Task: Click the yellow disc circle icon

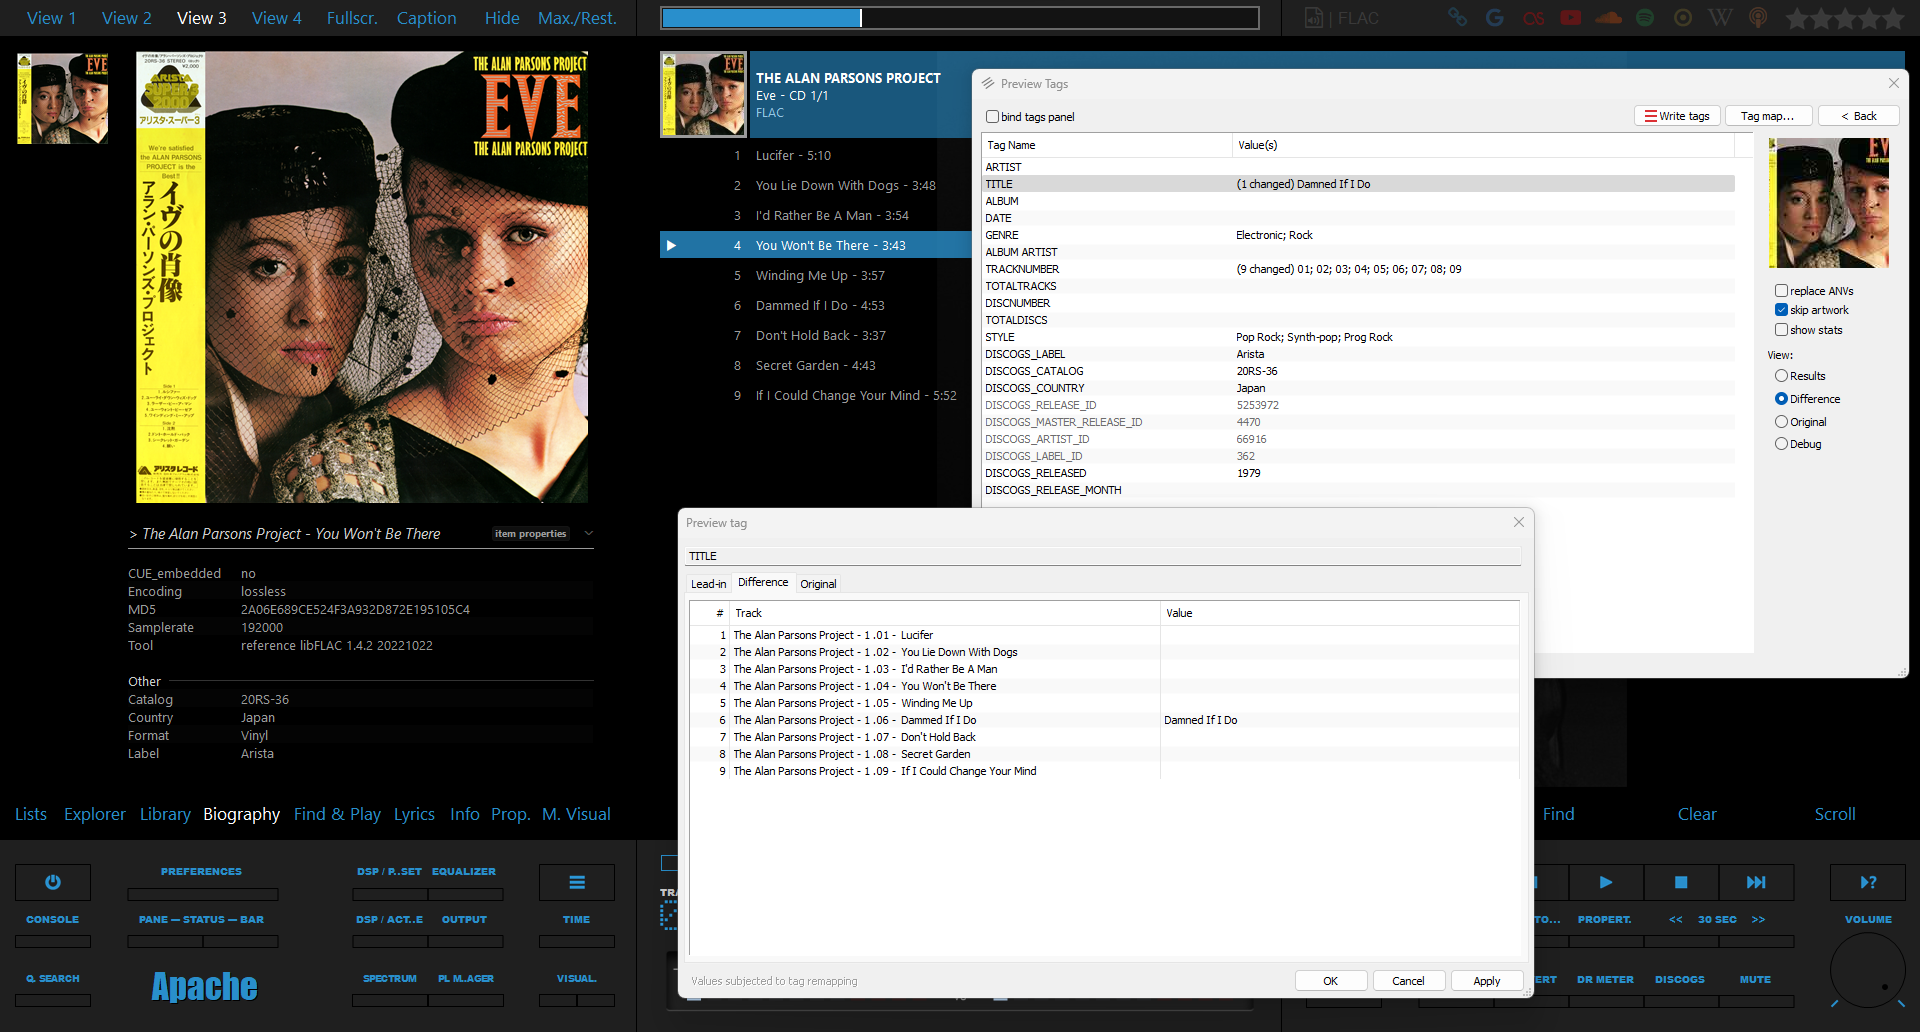Action: click(1683, 18)
